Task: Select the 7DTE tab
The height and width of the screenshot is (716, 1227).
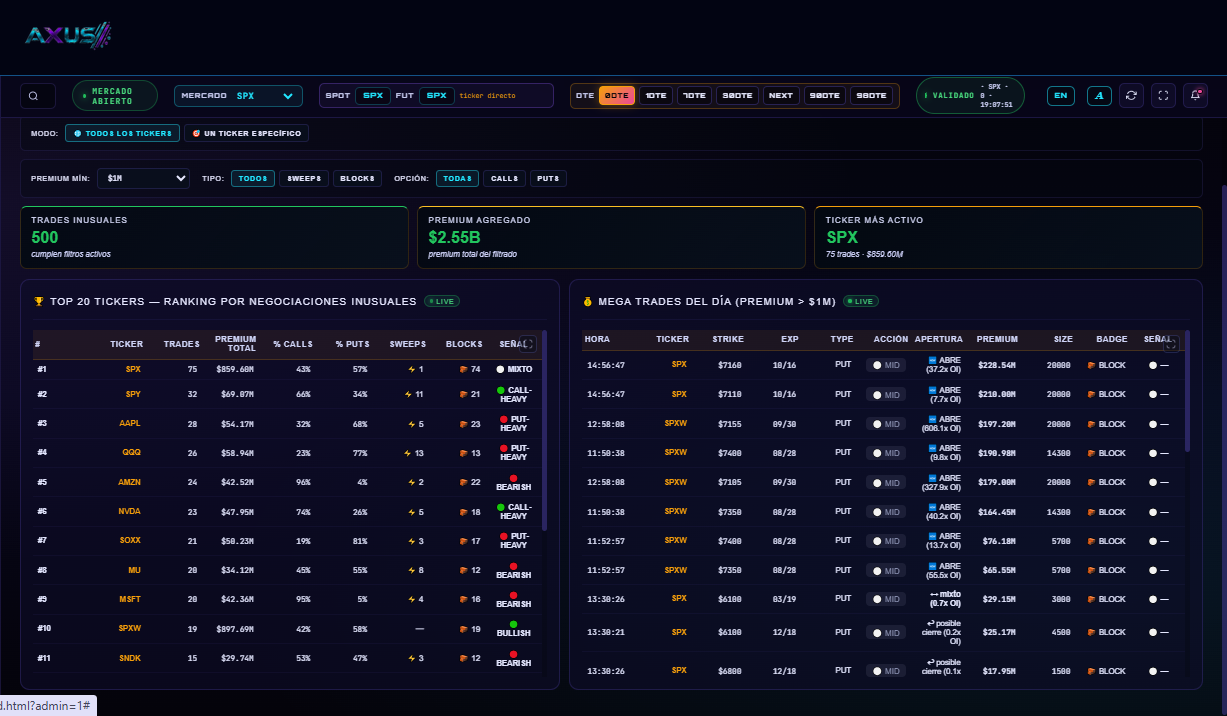Action: click(694, 96)
